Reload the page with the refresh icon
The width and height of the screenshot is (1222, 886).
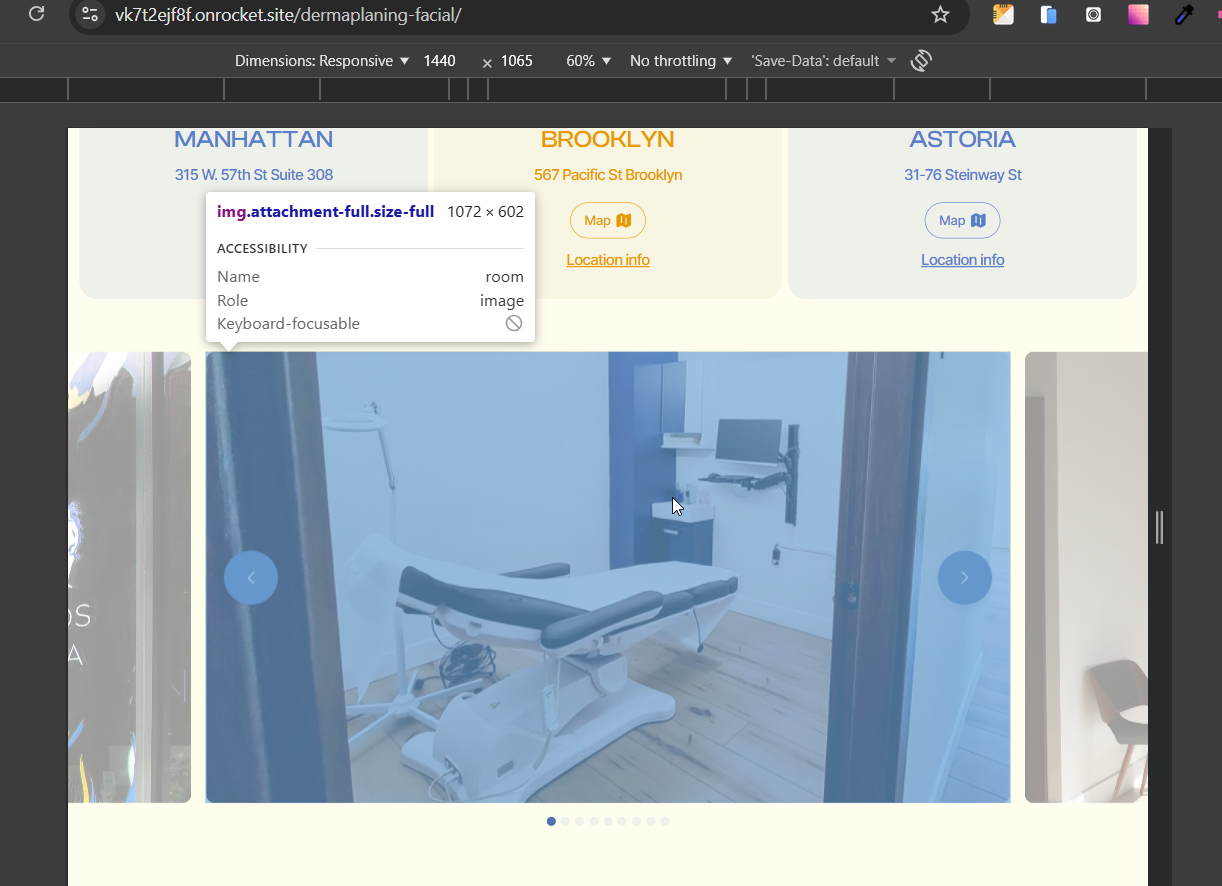[37, 14]
